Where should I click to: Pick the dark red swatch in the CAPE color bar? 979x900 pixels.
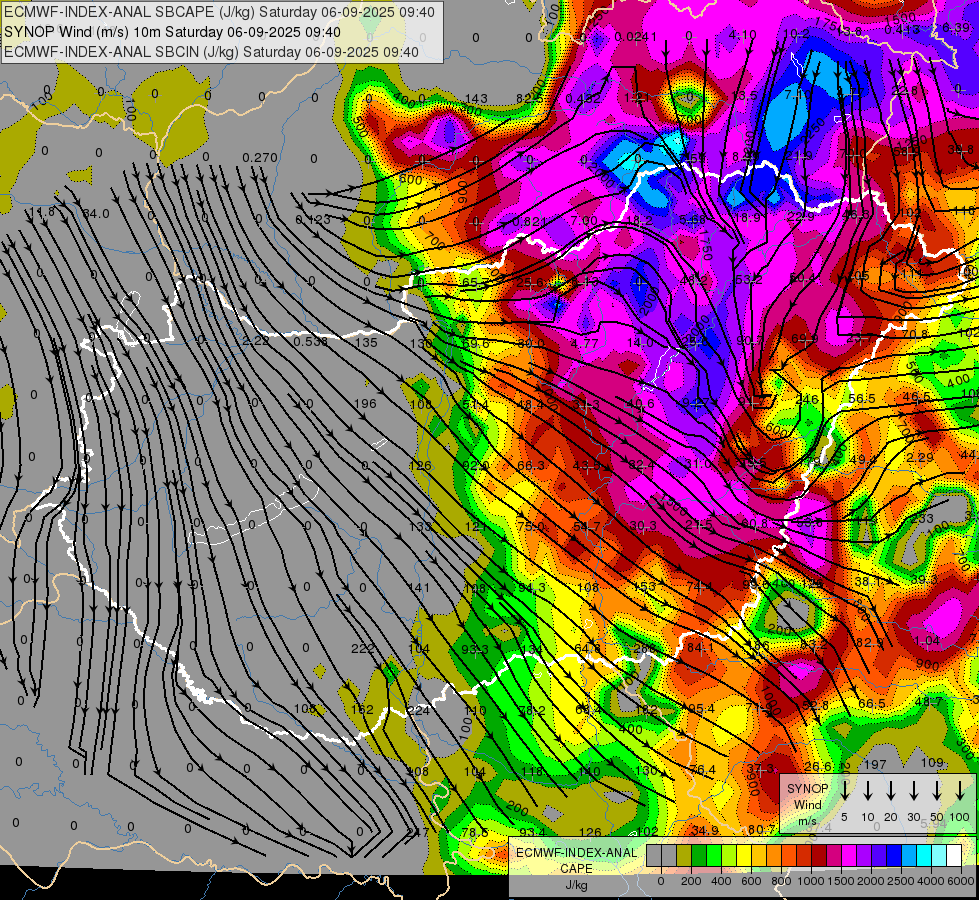tap(819, 856)
